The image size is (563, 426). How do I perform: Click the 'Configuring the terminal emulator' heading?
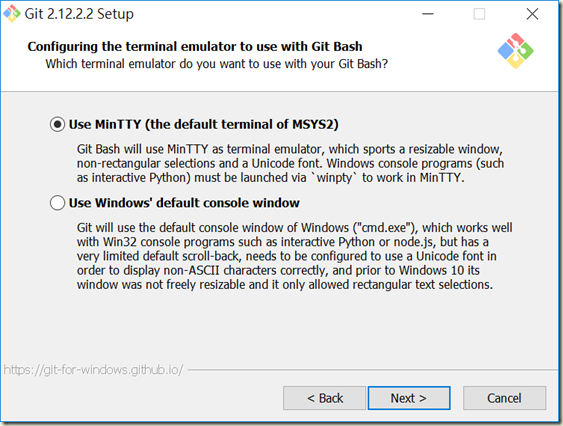point(195,46)
